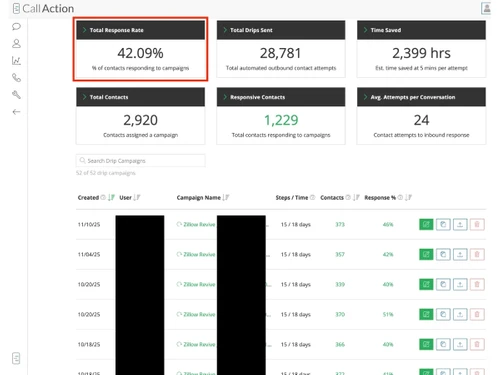Click info icon next to Response % header
The image size is (500, 375).
pos(400,197)
